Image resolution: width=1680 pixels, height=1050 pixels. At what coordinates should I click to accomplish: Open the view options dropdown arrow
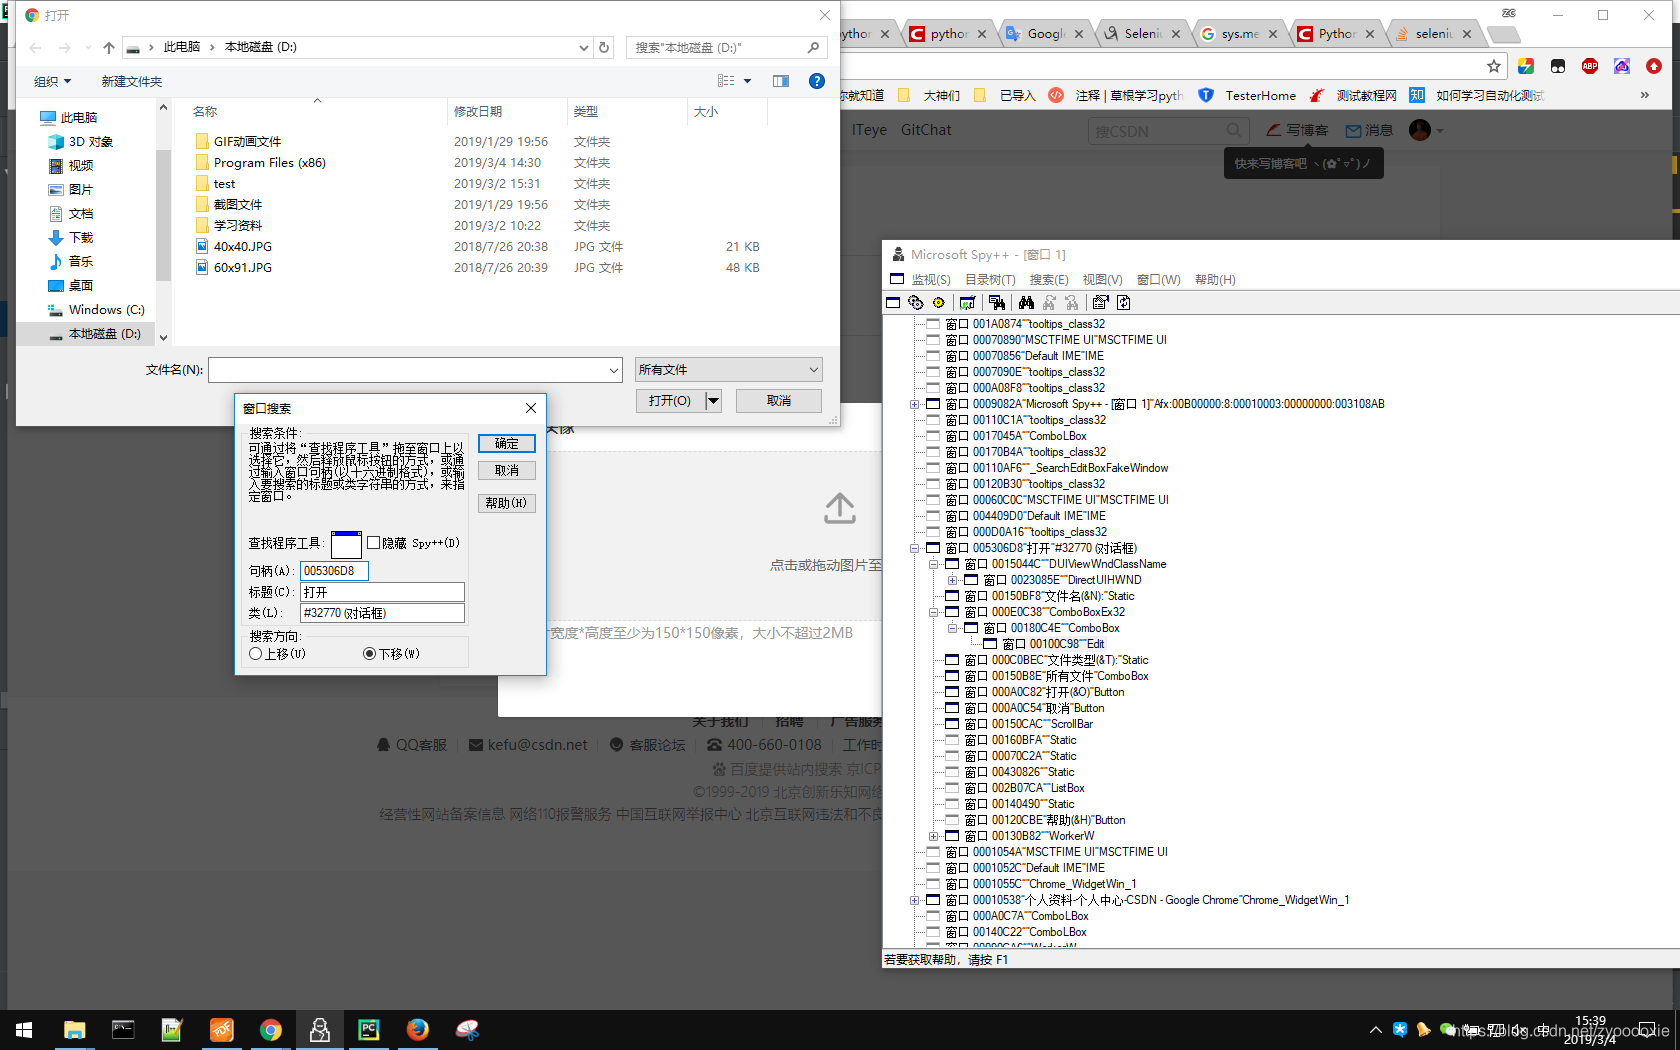pyautogui.click(x=747, y=81)
